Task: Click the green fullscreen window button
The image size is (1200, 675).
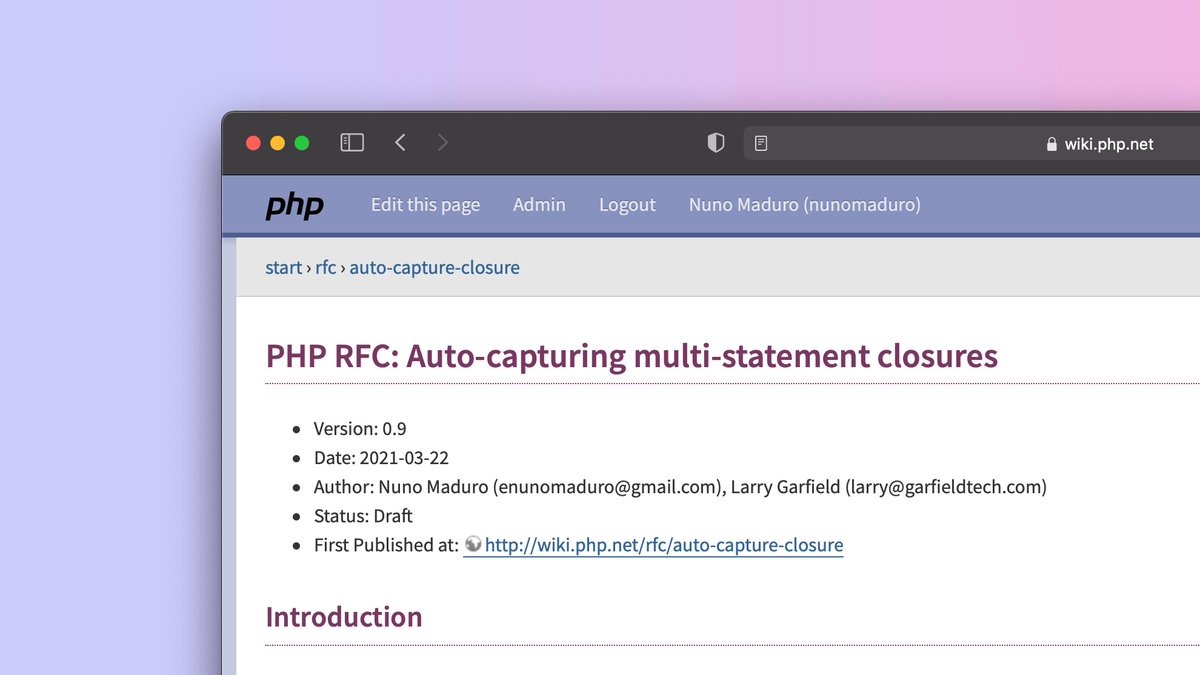Action: 301,143
